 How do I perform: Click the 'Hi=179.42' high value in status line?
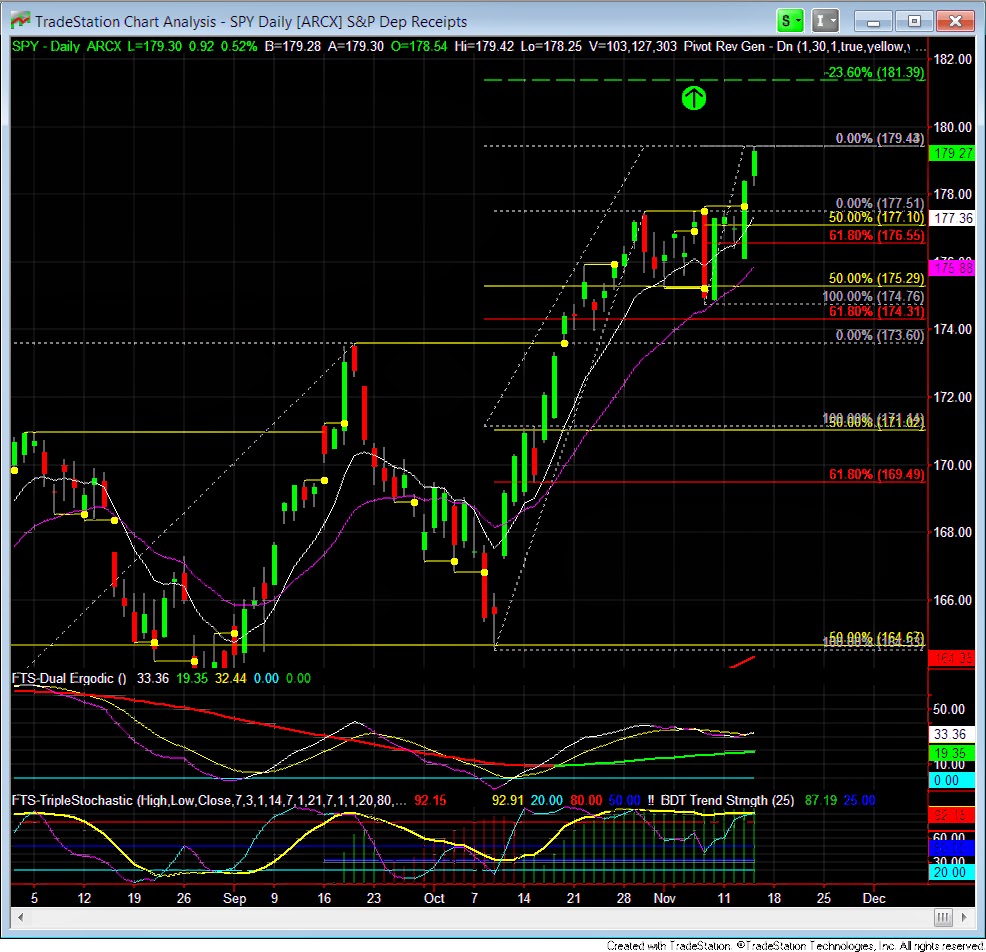484,47
